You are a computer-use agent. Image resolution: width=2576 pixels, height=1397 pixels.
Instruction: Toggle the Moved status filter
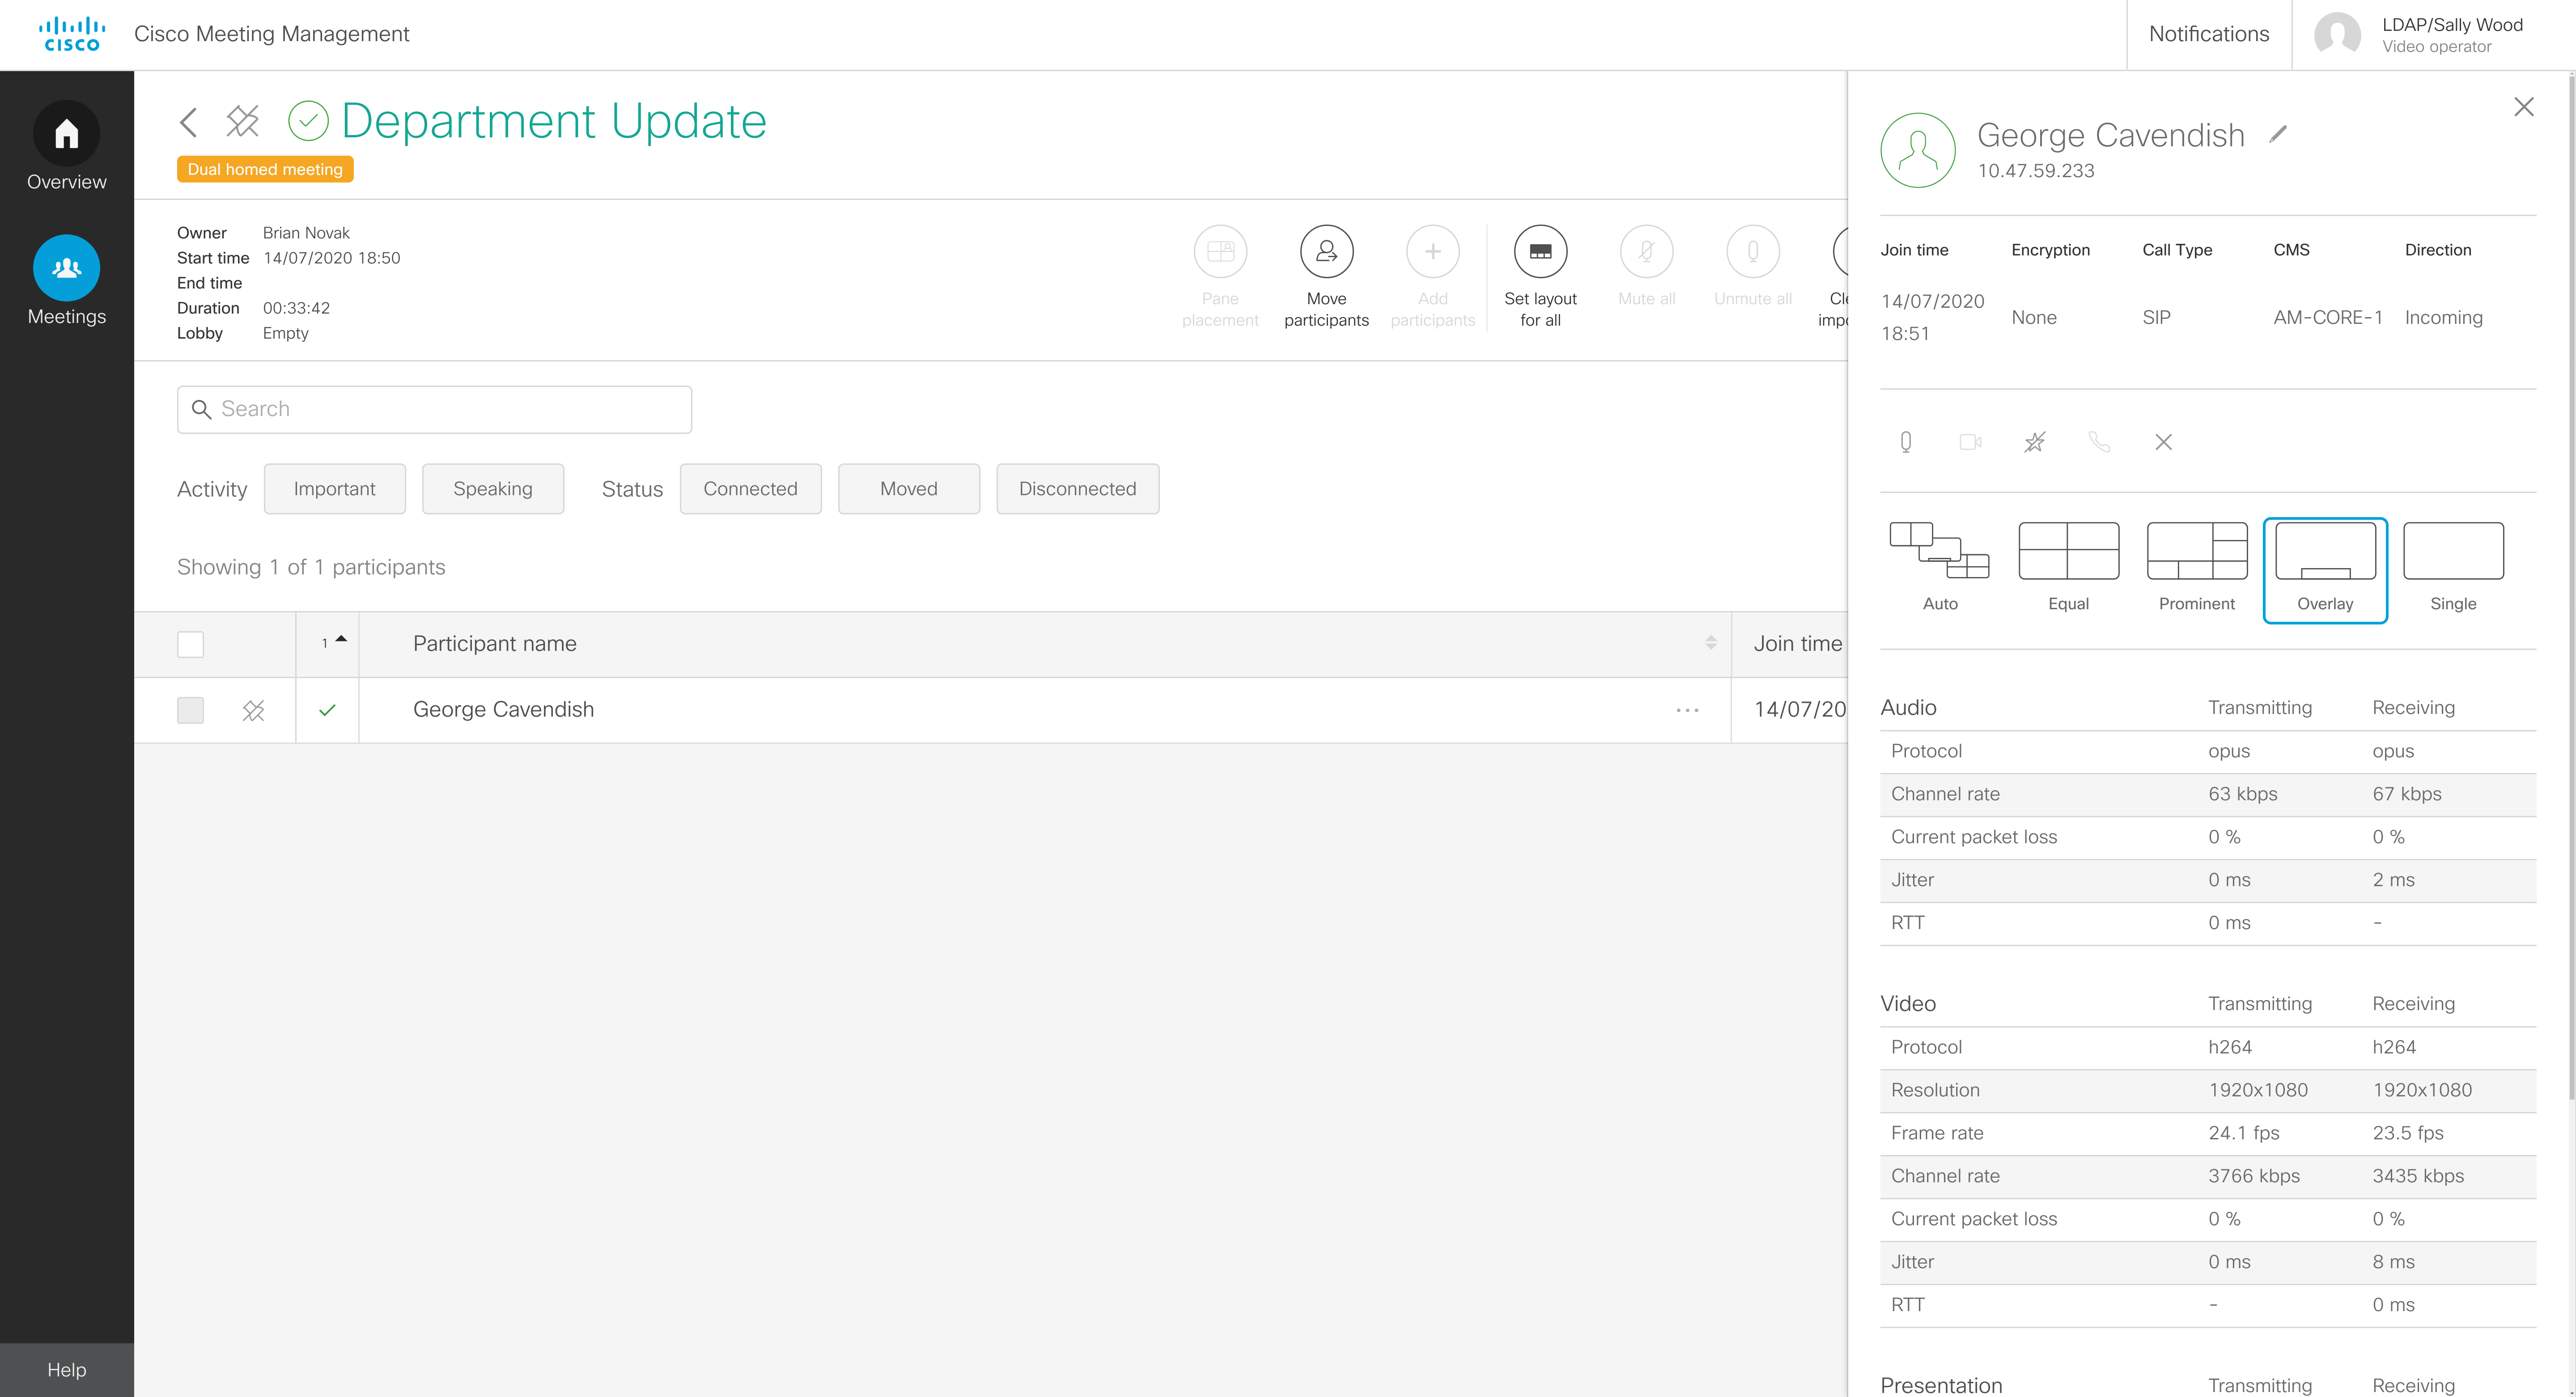point(908,489)
